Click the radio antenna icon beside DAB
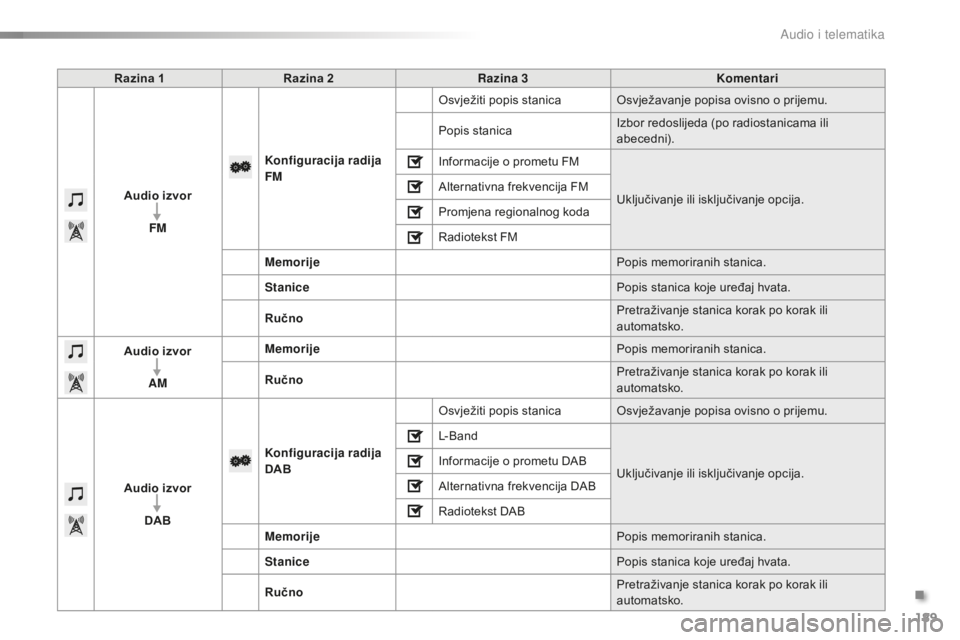 coord(76,525)
